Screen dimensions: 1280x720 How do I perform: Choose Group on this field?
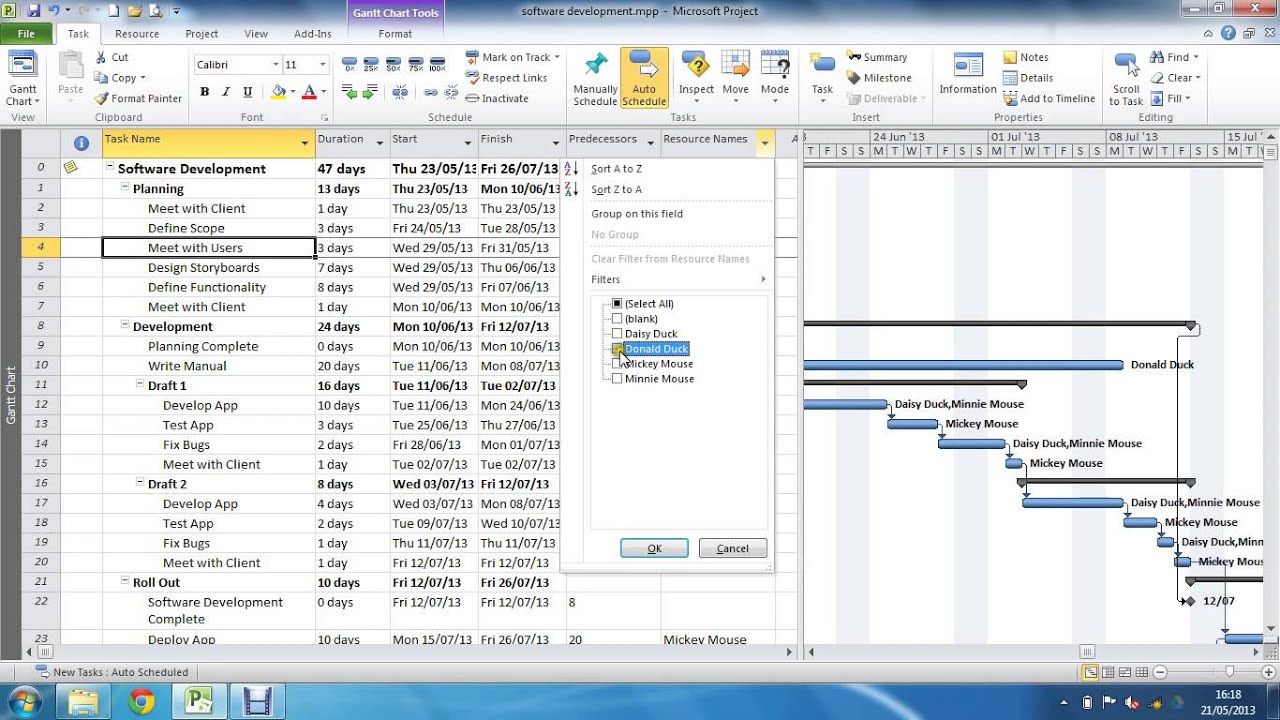(637, 214)
